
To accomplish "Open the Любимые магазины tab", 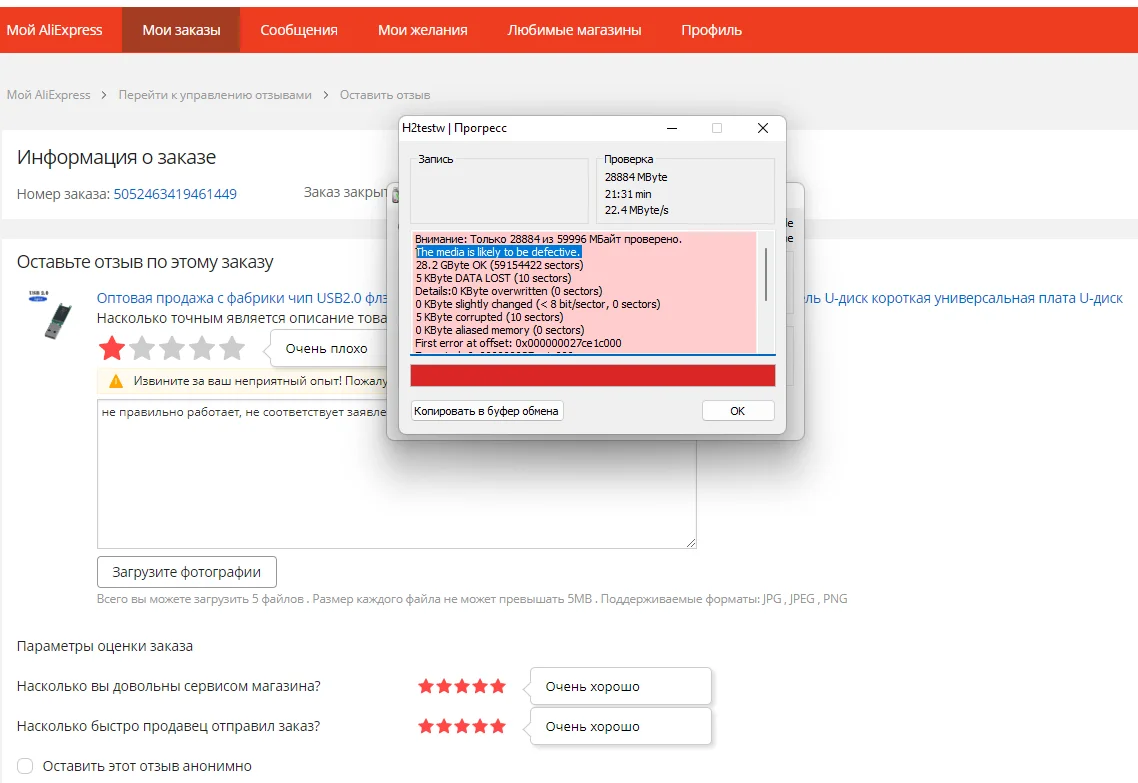I will 574,30.
